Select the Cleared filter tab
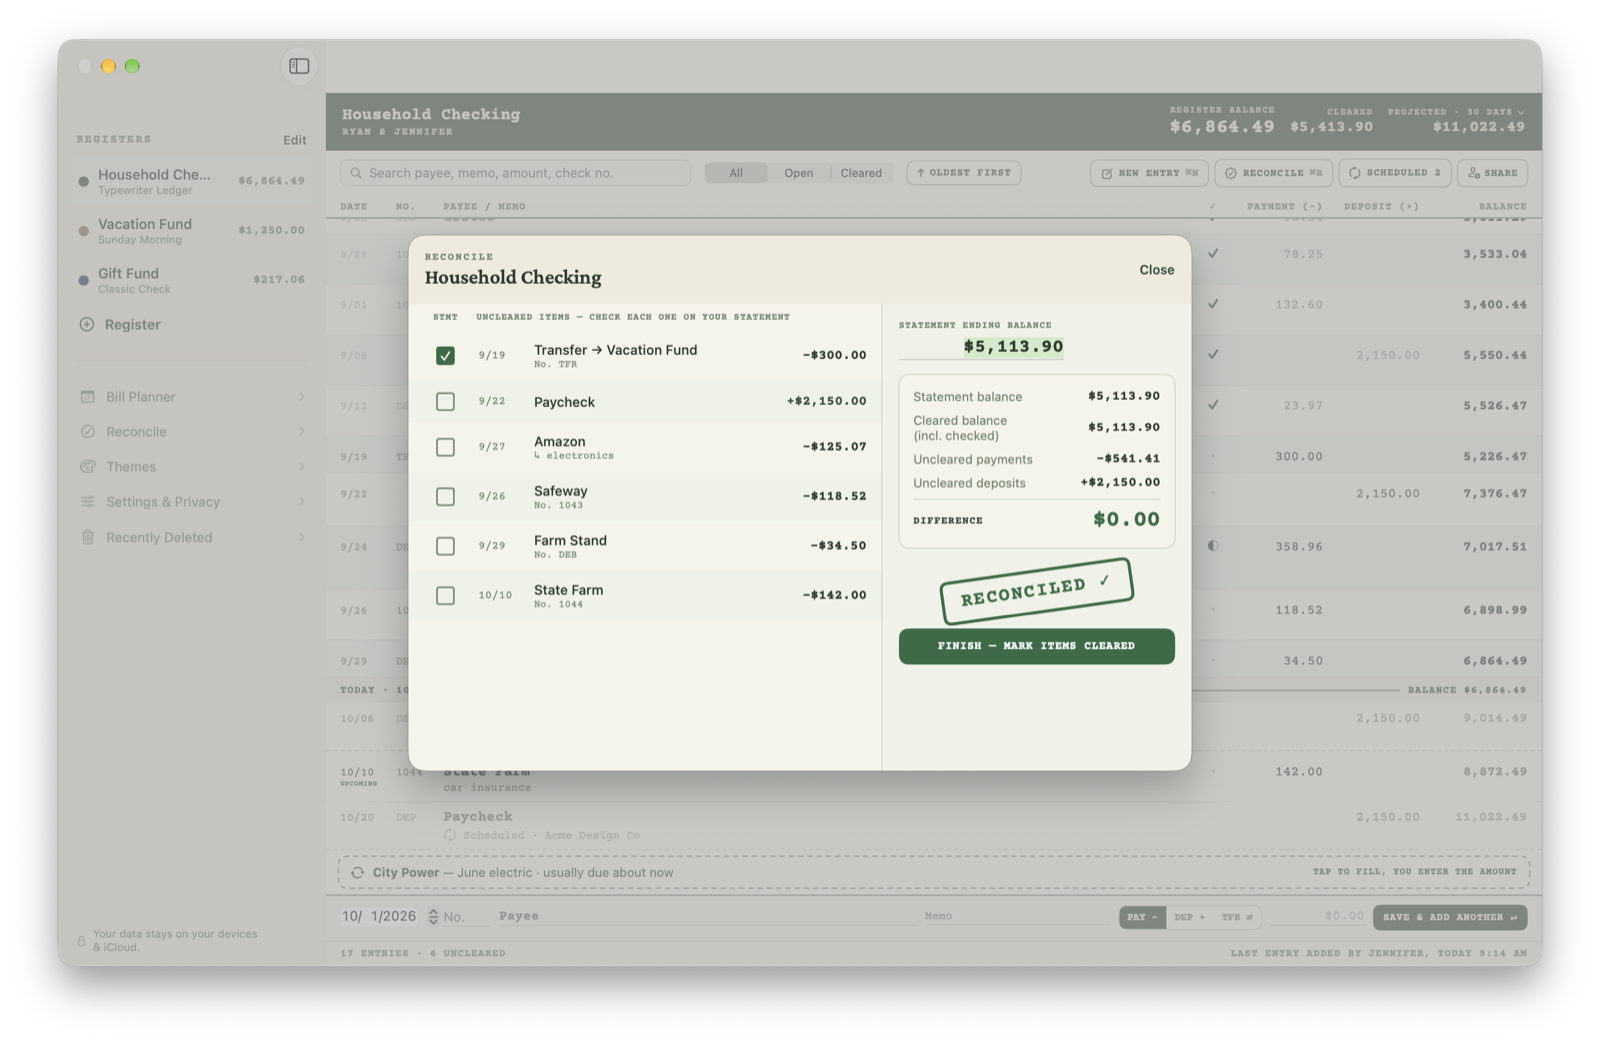This screenshot has height=1043, width=1600. coord(861,173)
